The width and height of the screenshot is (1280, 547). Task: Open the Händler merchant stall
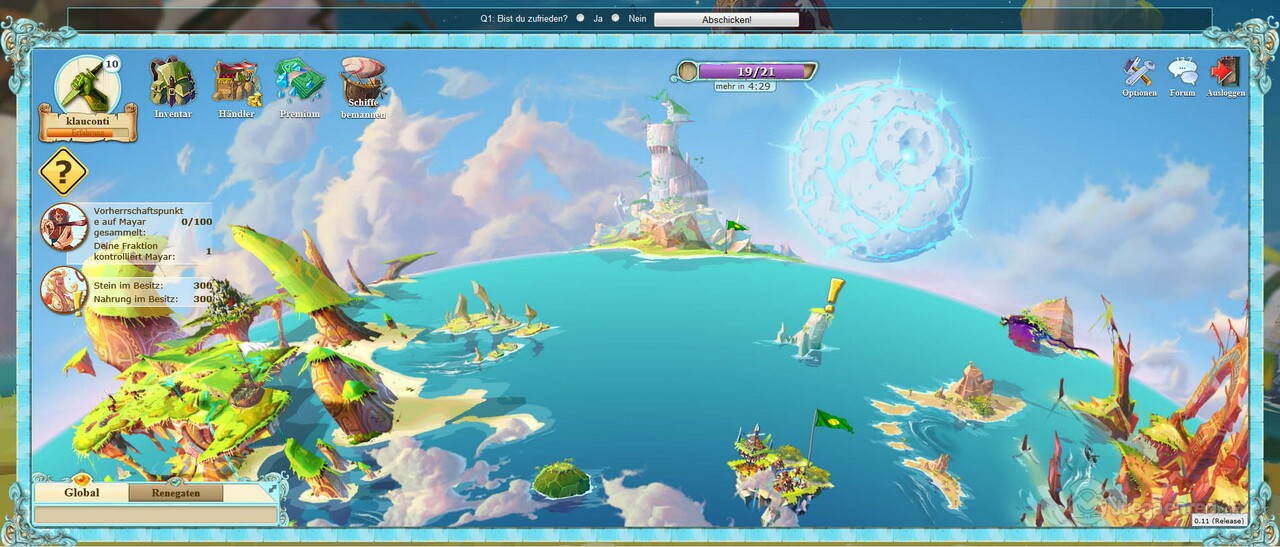tap(236, 84)
